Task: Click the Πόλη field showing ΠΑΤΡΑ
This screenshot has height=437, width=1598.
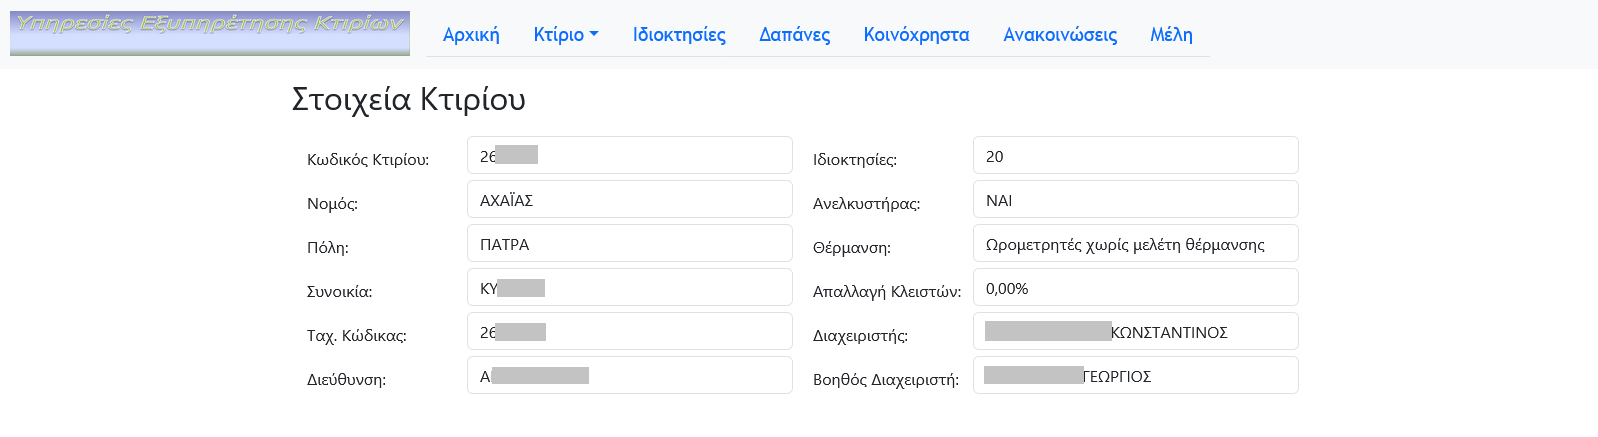Action: [630, 244]
